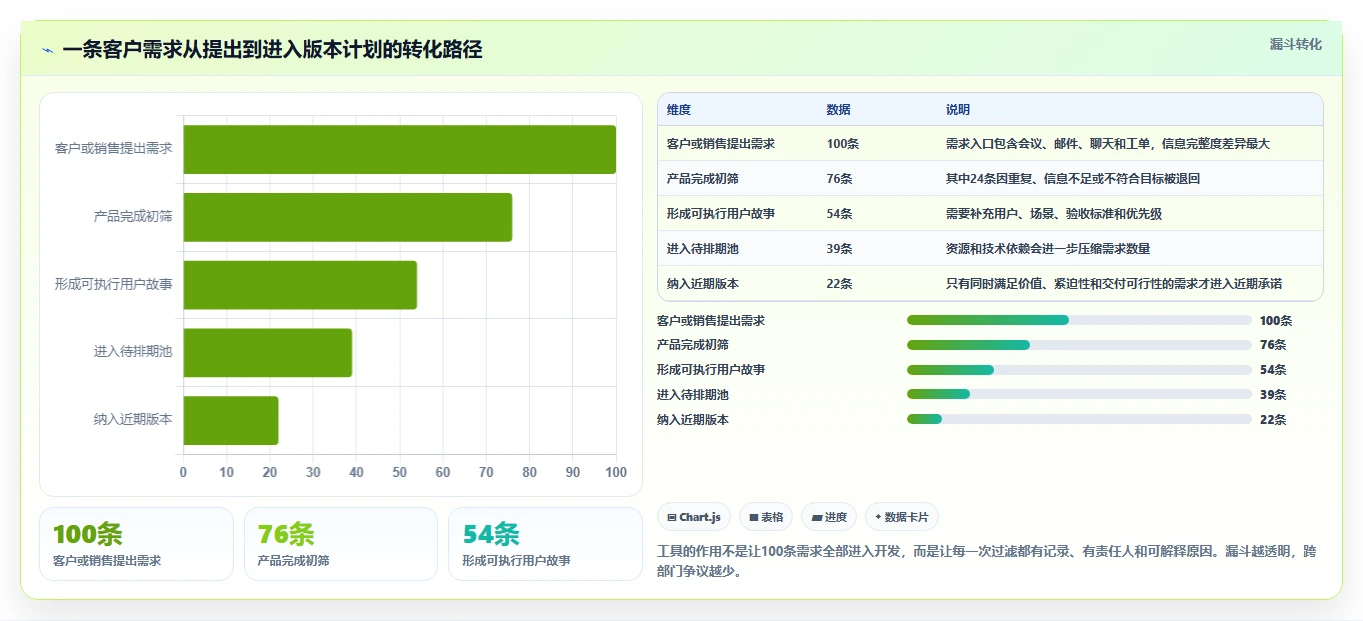The width and height of the screenshot is (1363, 621).
Task: Click the 产品完成初筛 progress bar
Action: click(1079, 345)
